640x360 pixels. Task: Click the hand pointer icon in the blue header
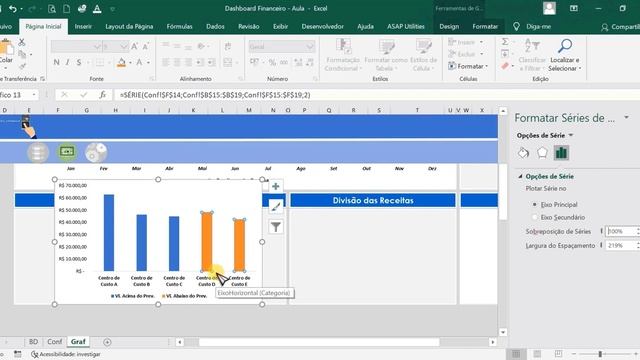[x=28, y=127]
